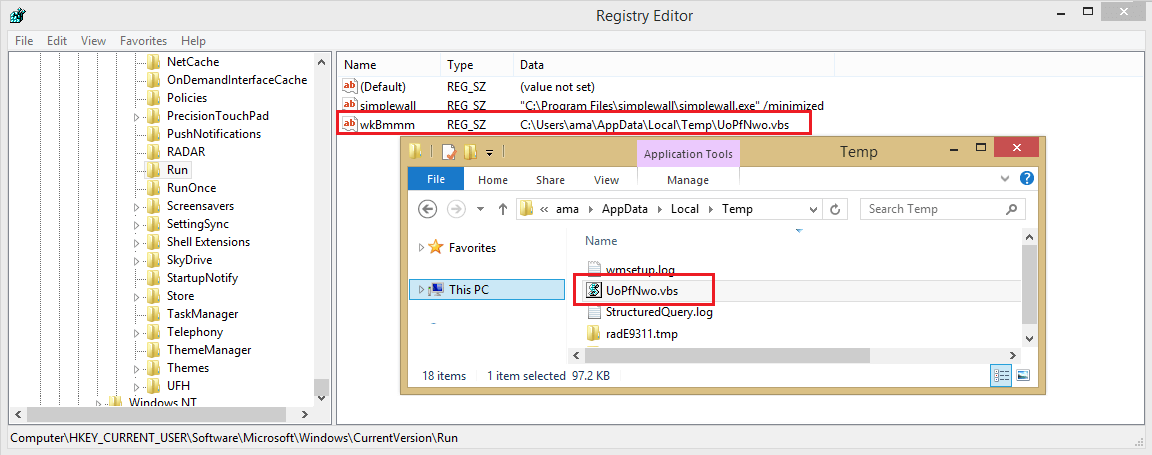
Task: Click the RunOnce folder icon
Action: tap(154, 187)
